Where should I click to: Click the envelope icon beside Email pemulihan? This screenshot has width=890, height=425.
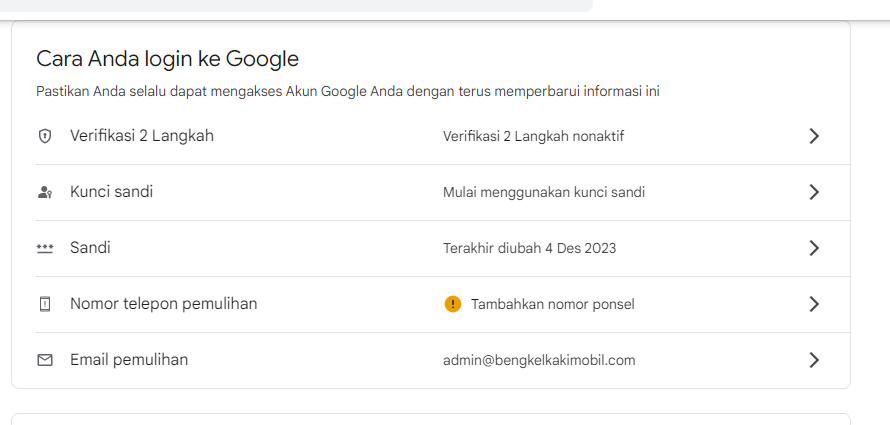click(x=44, y=360)
